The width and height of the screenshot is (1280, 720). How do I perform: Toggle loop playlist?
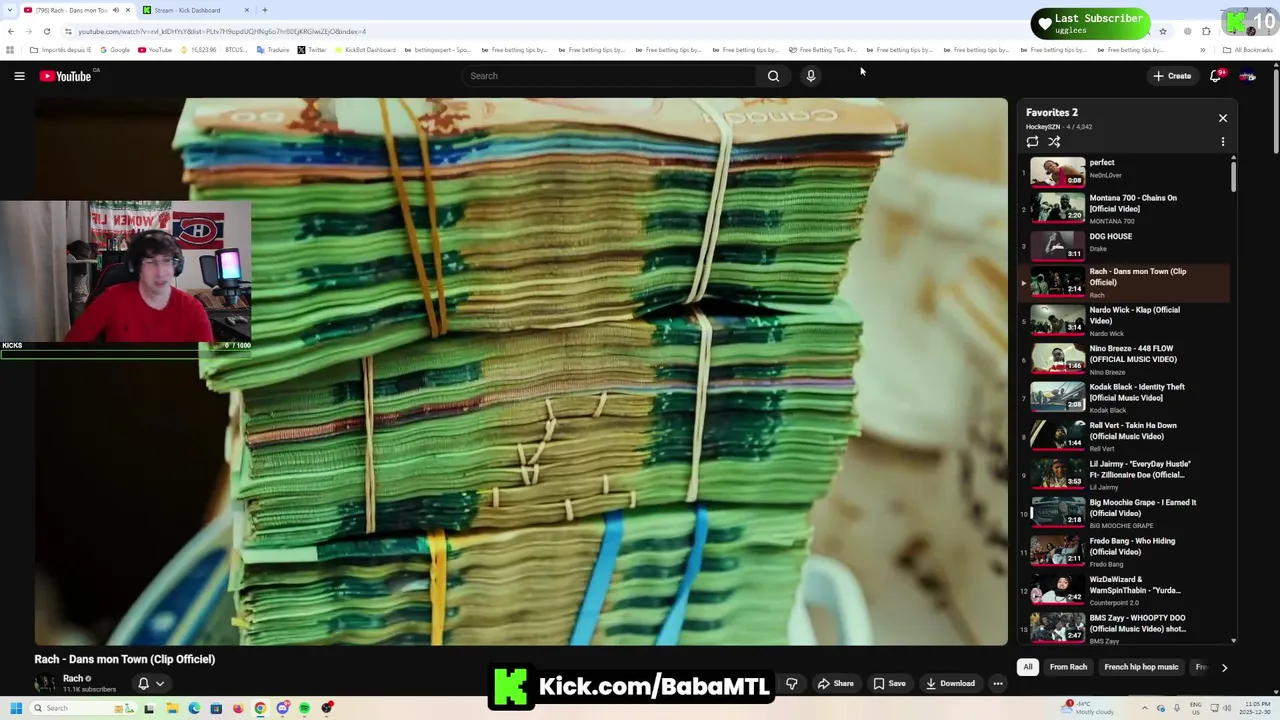click(x=1033, y=142)
